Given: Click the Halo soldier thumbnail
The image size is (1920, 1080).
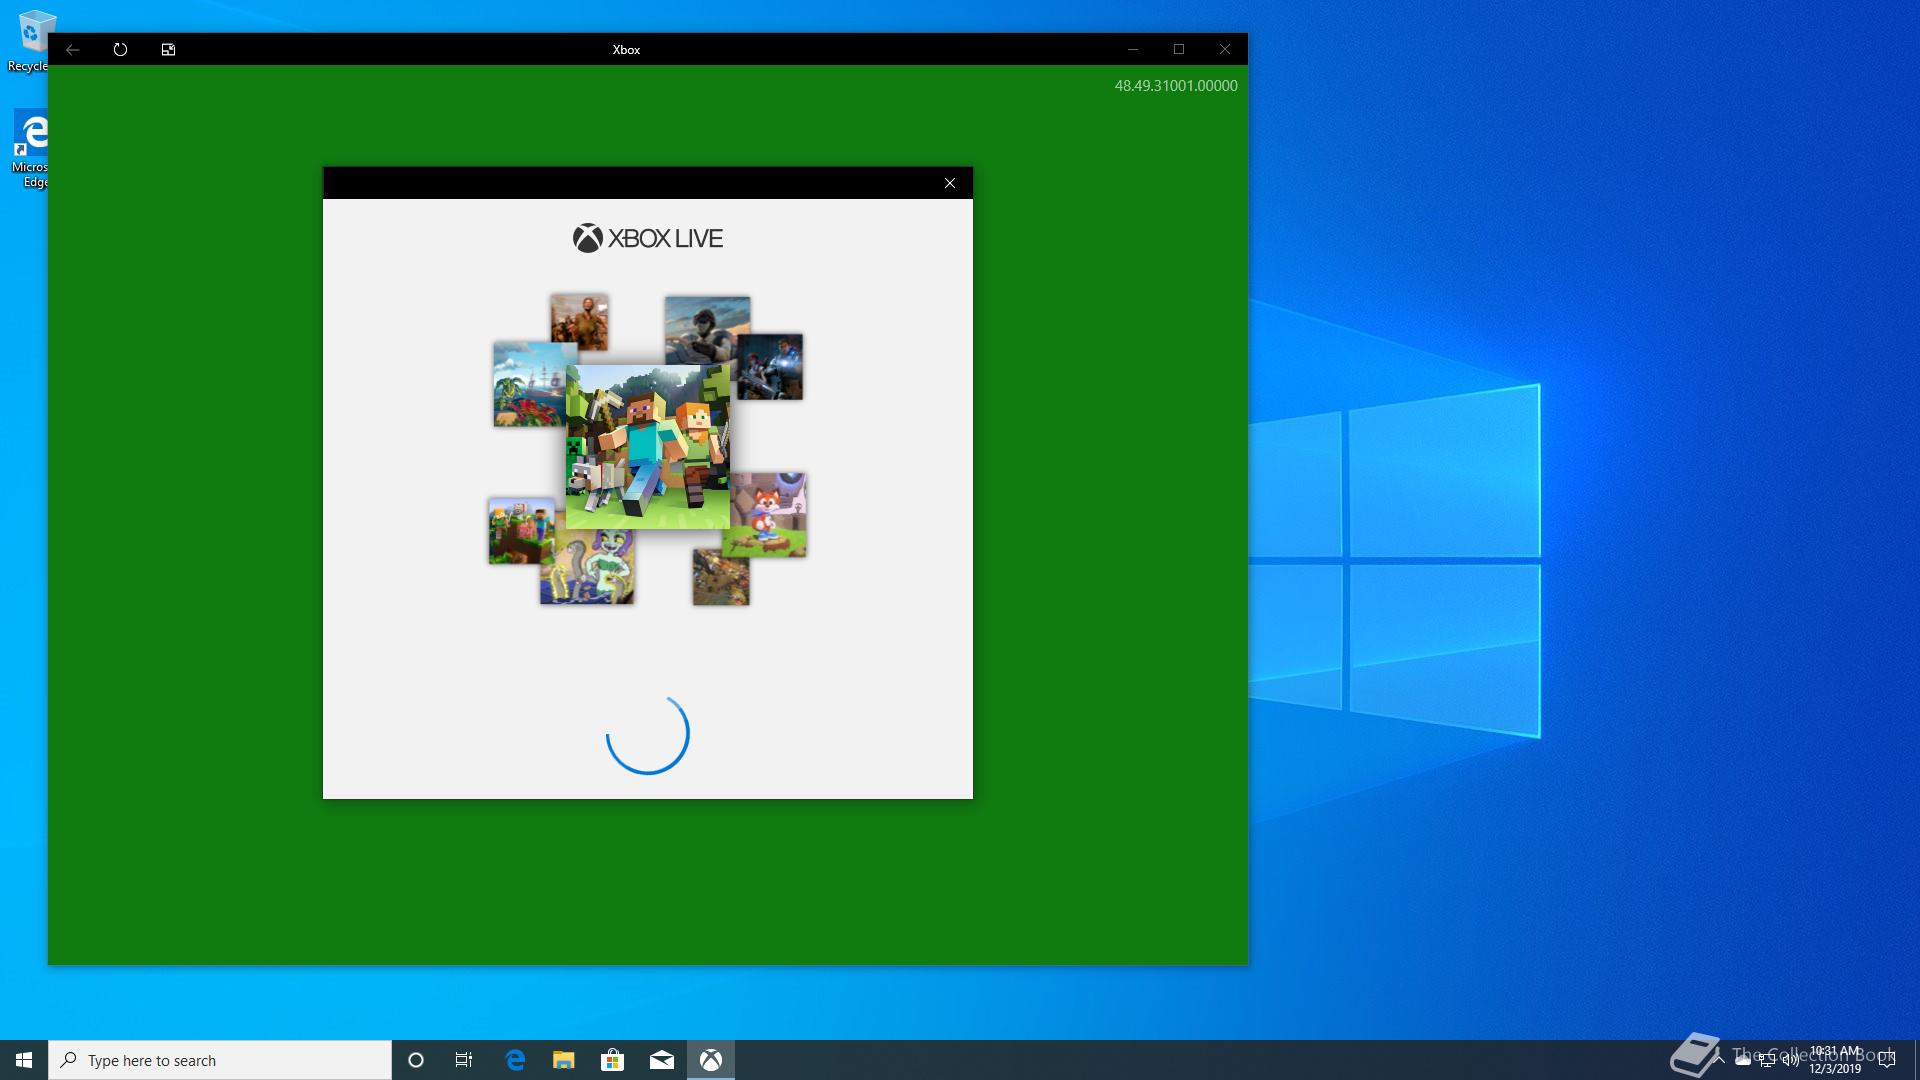Looking at the screenshot, I should pyautogui.click(x=708, y=328).
